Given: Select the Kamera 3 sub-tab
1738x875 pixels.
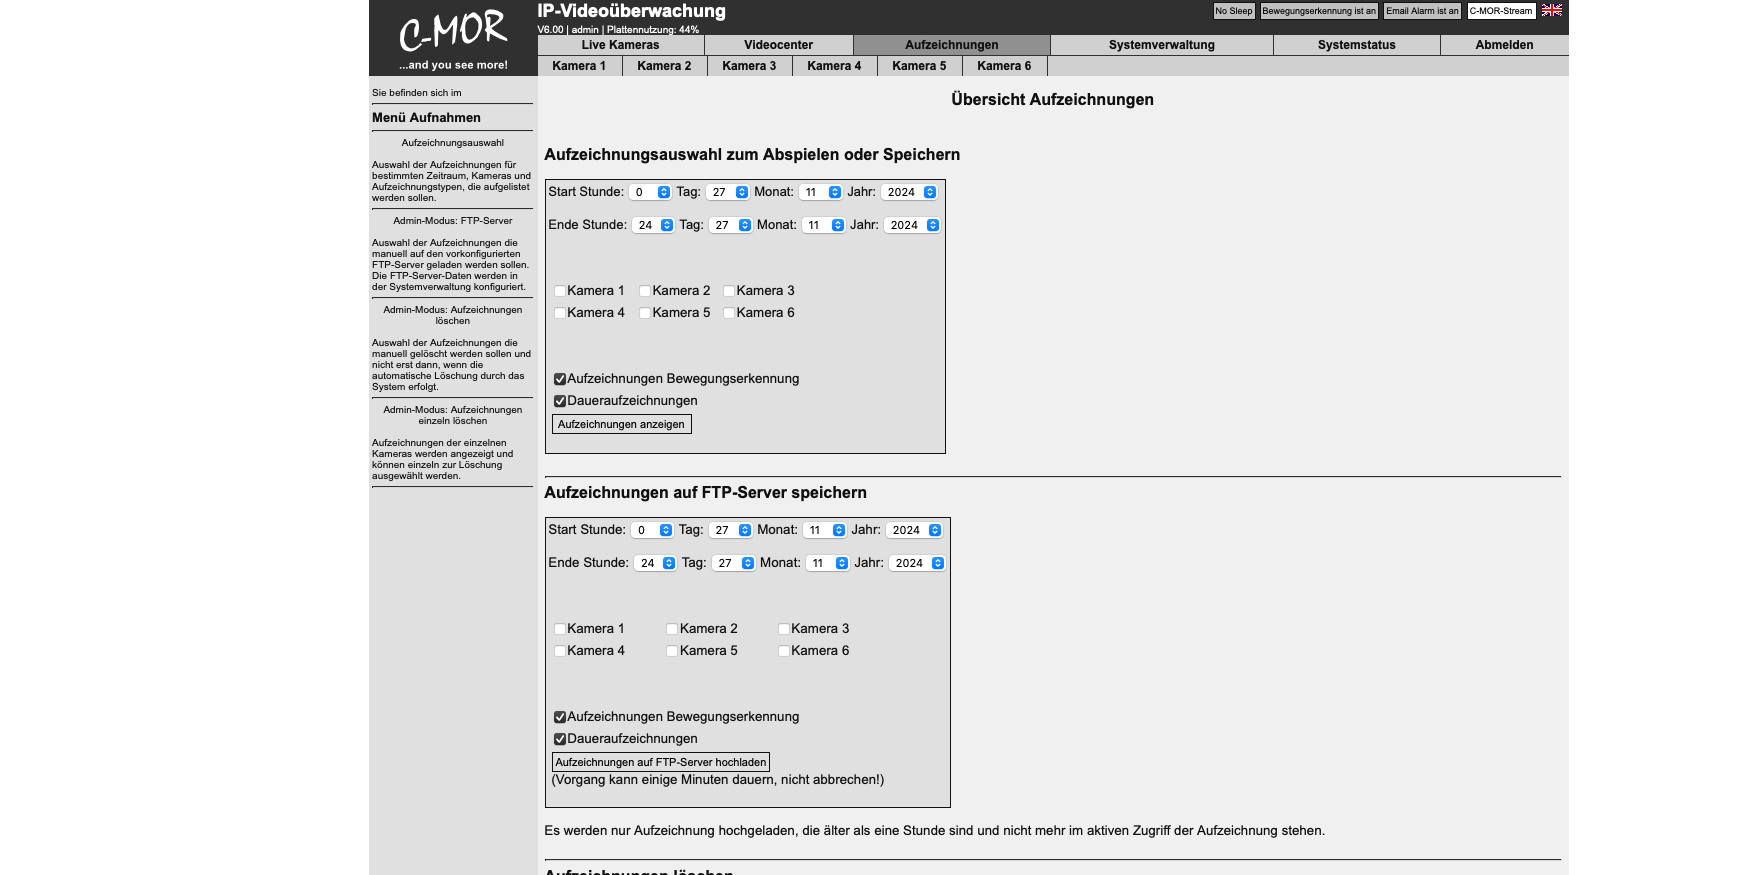Looking at the screenshot, I should pyautogui.click(x=749, y=66).
